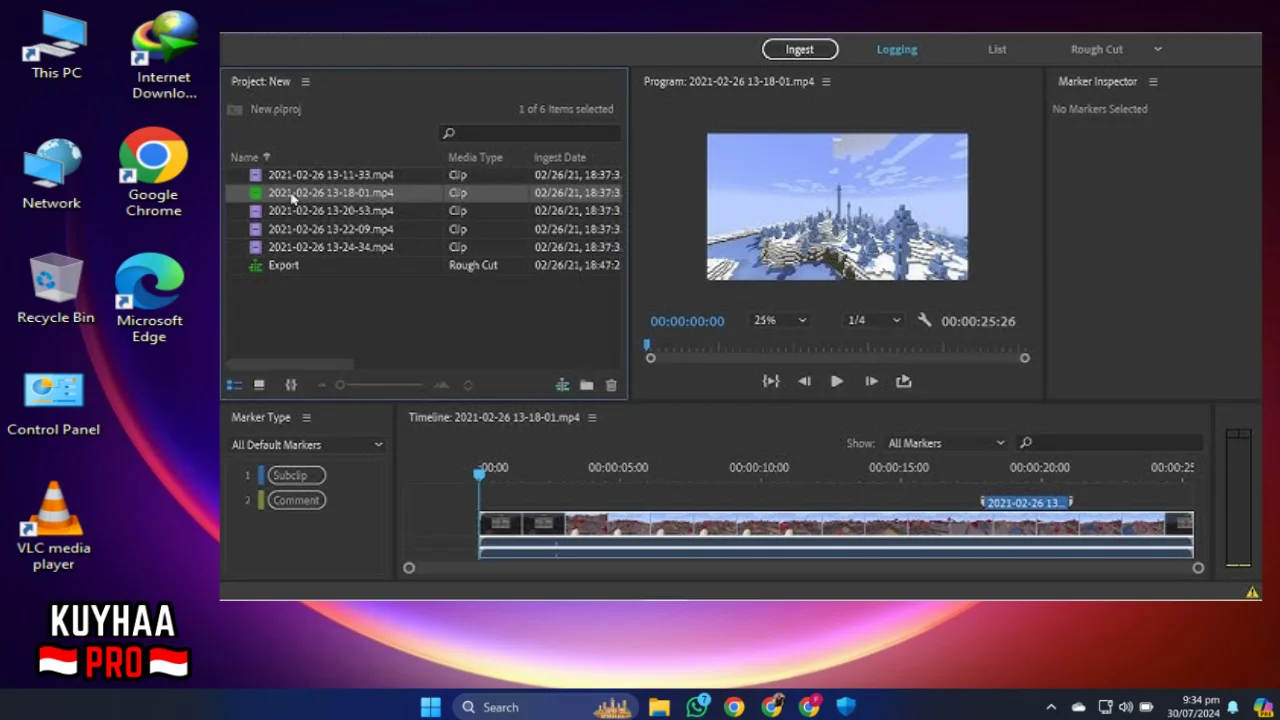Click the taskbar Search box
1280x720 pixels.
click(546, 707)
